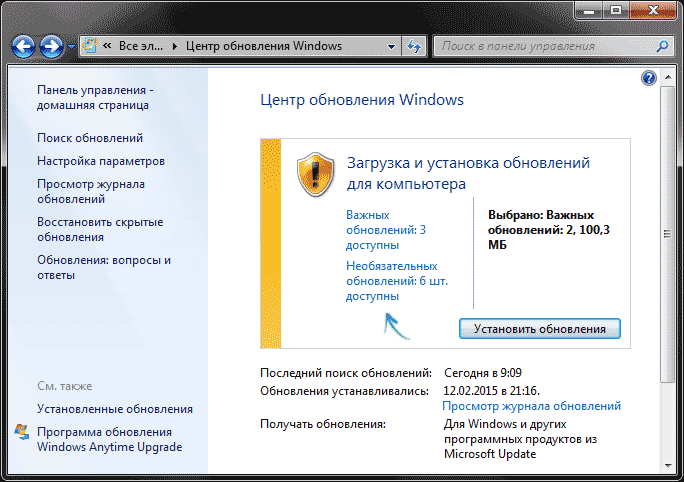The image size is (684, 482).
Task: Expand the arrow after "Все эл..." breadcrumb
Action: (x=174, y=46)
